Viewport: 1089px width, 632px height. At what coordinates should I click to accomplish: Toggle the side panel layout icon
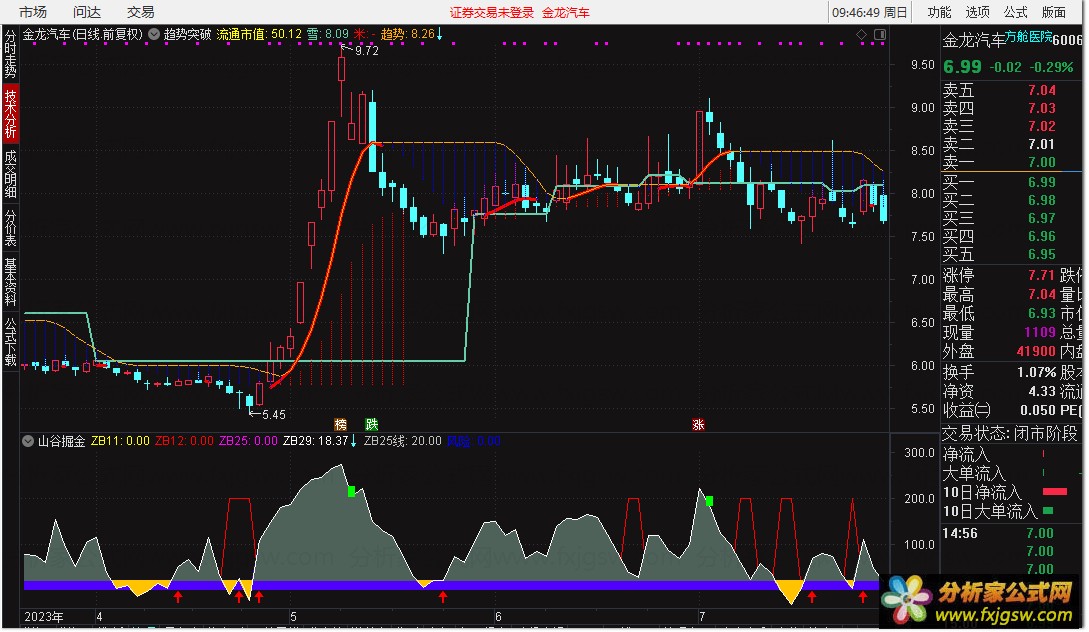879,34
